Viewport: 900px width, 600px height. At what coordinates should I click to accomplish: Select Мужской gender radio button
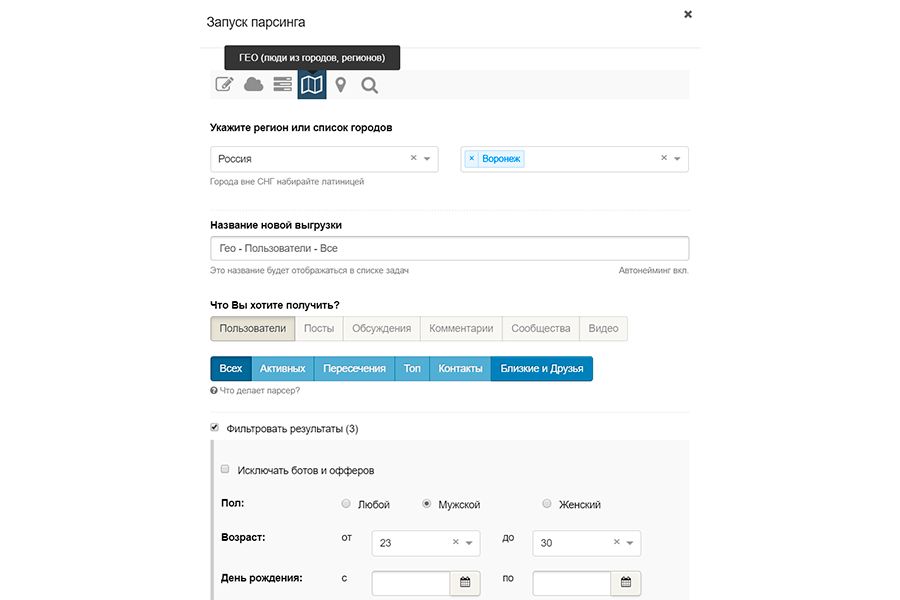426,504
